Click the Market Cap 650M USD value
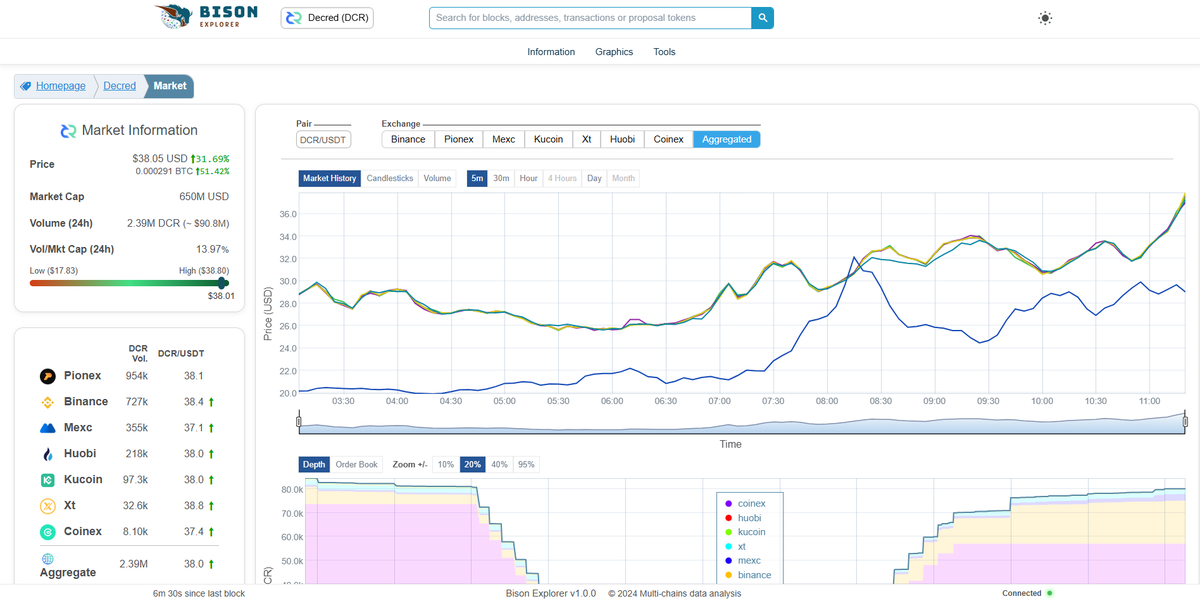 pos(204,197)
